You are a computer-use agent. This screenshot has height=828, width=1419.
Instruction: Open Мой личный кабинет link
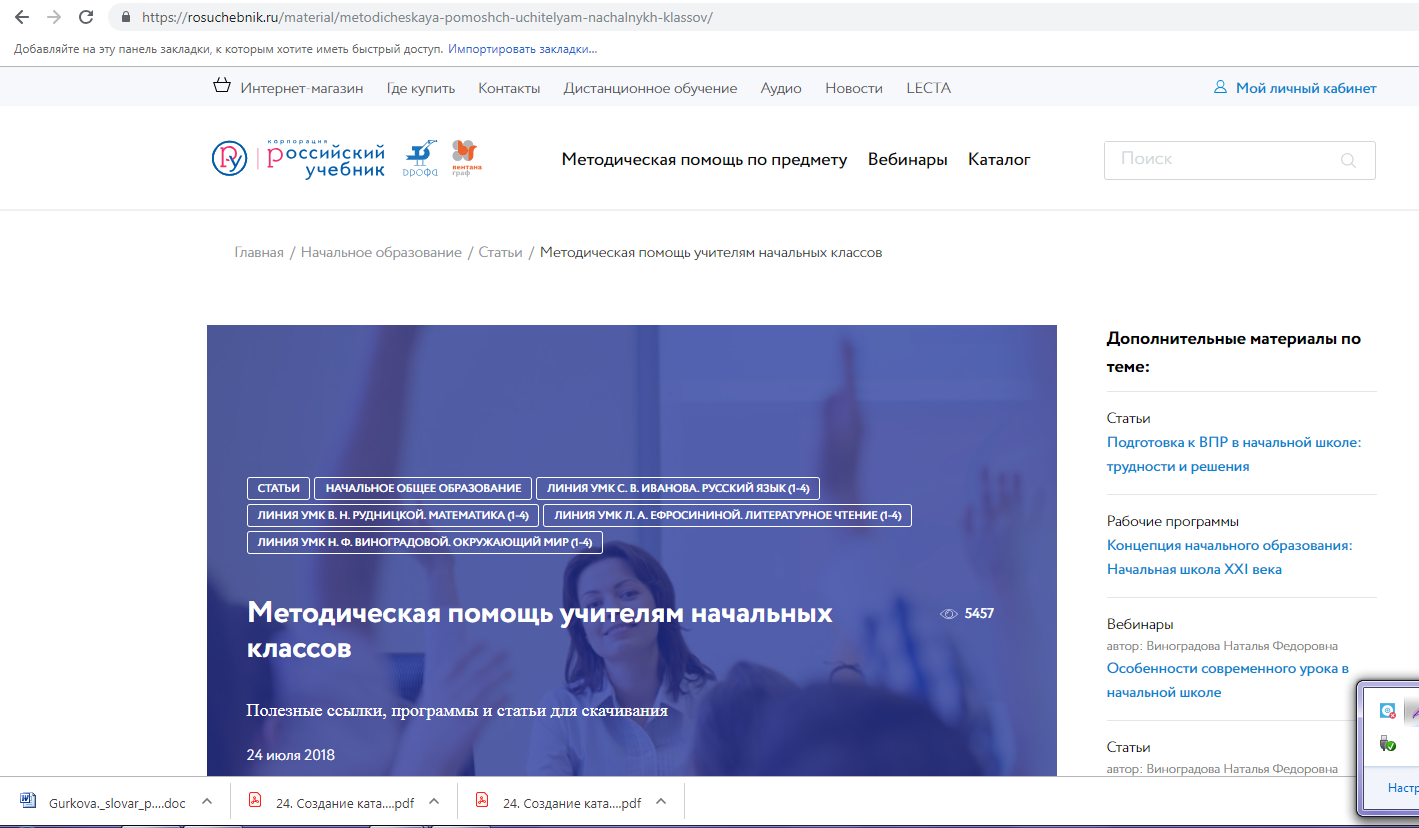(x=1306, y=88)
